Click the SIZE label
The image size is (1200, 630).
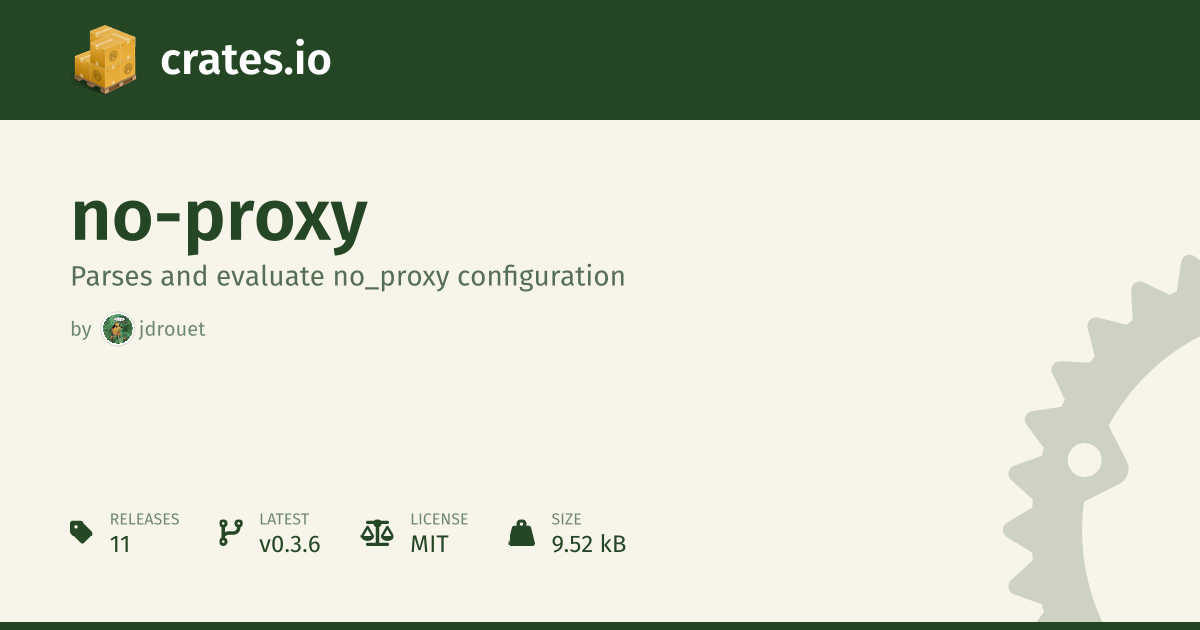pyautogui.click(x=566, y=520)
